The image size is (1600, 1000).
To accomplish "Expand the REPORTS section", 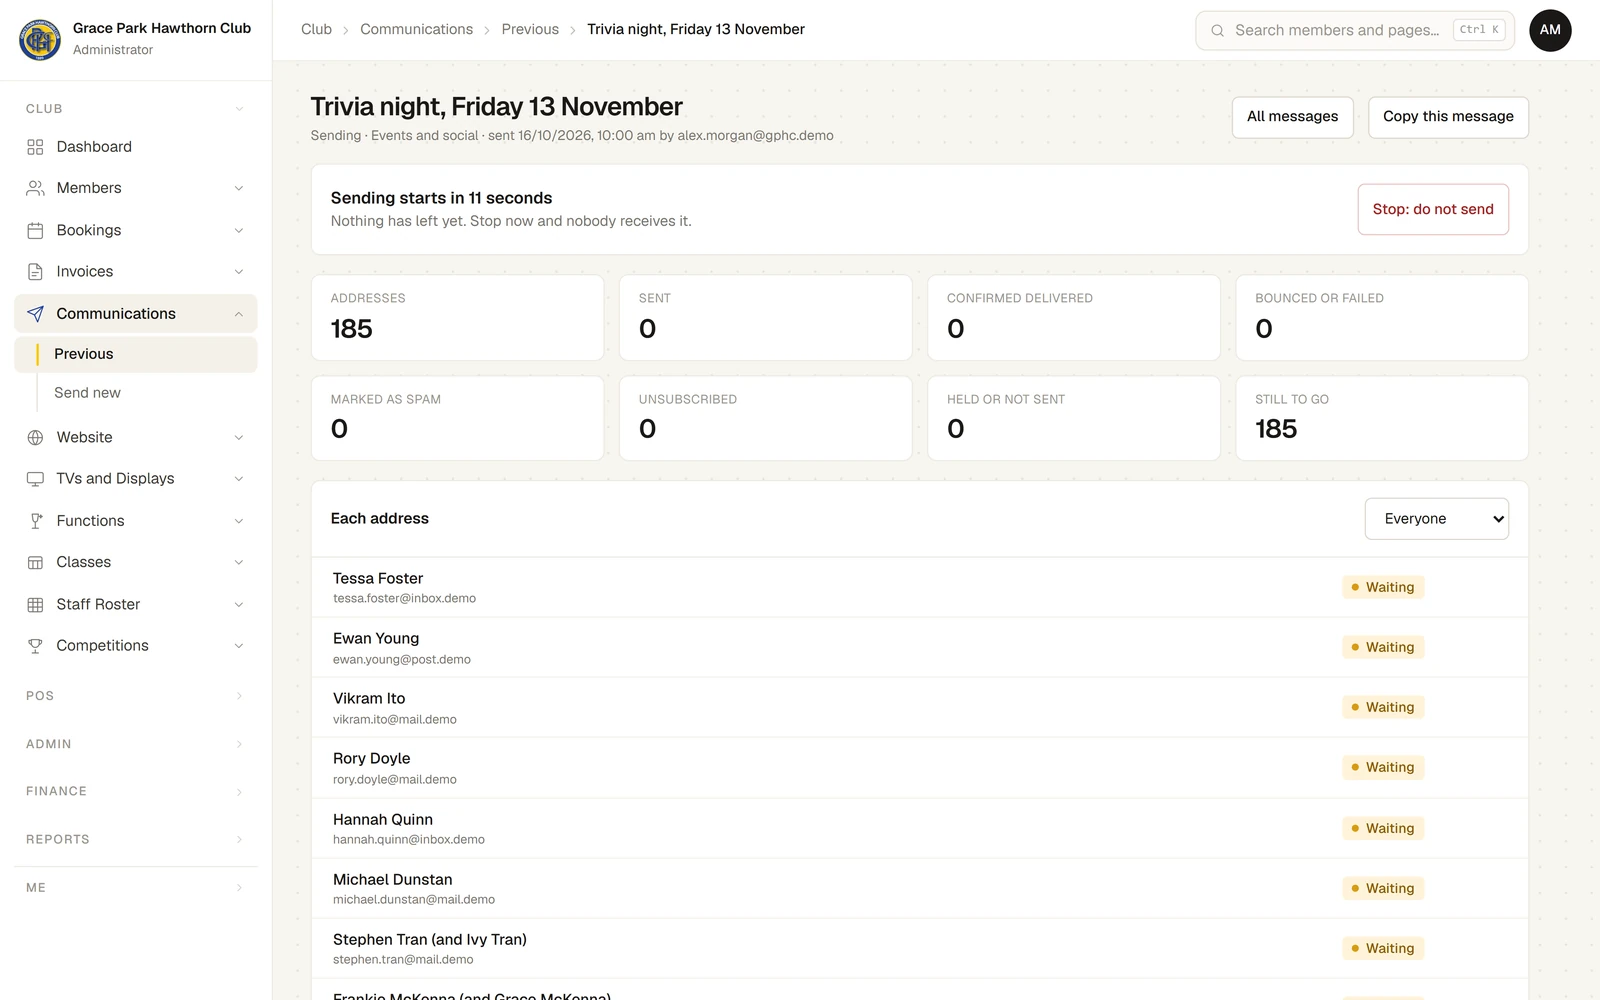I will (135, 839).
